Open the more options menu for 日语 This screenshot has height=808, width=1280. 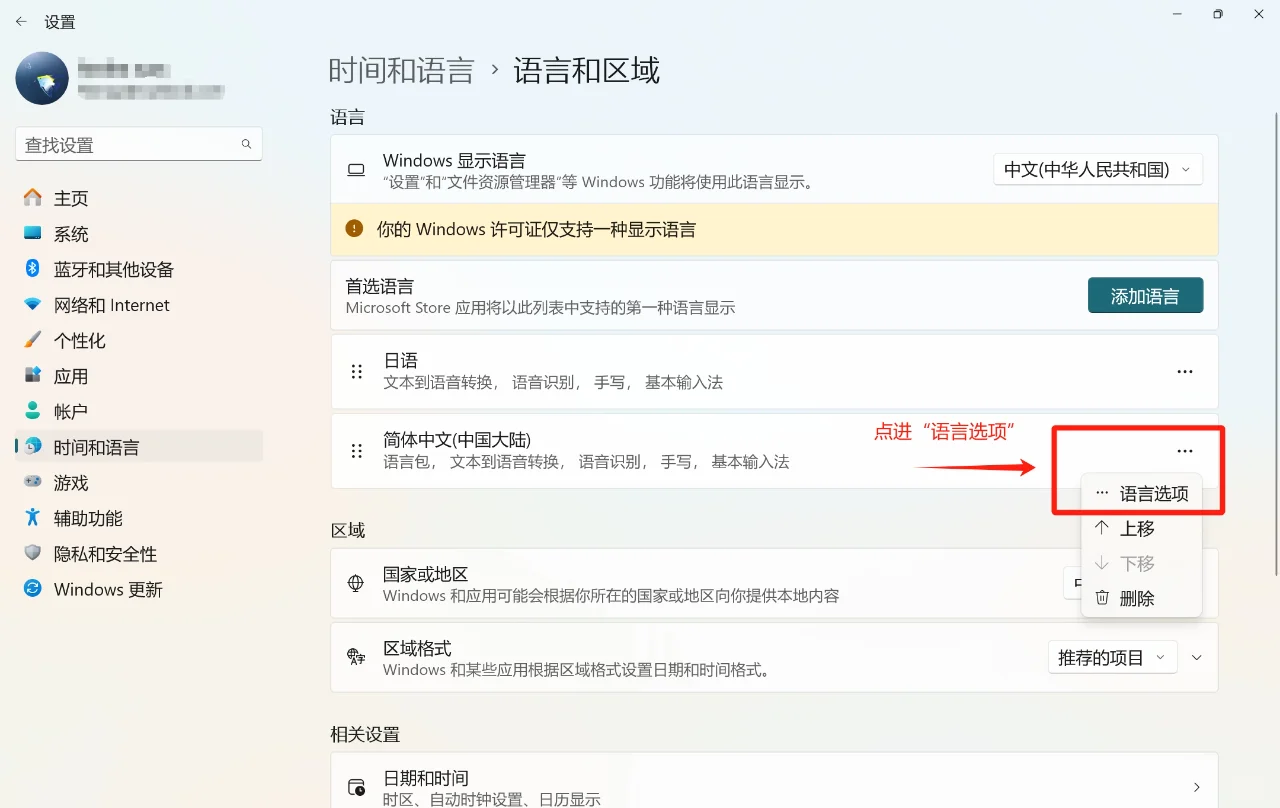coord(1185,371)
